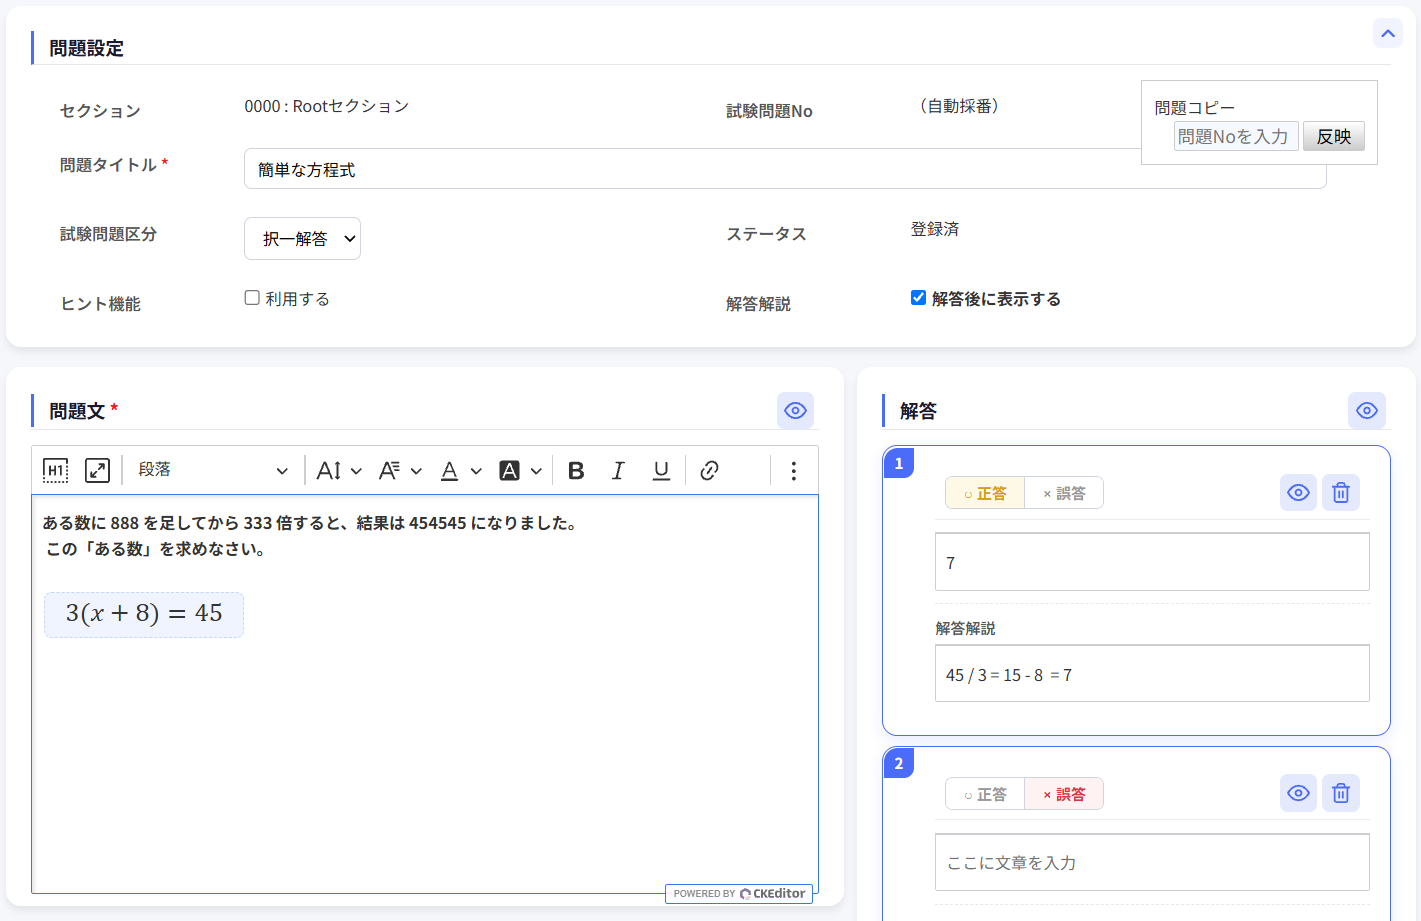Open the 段落 paragraph style dropdown
Screen dimensions: 1421x921
point(213,470)
